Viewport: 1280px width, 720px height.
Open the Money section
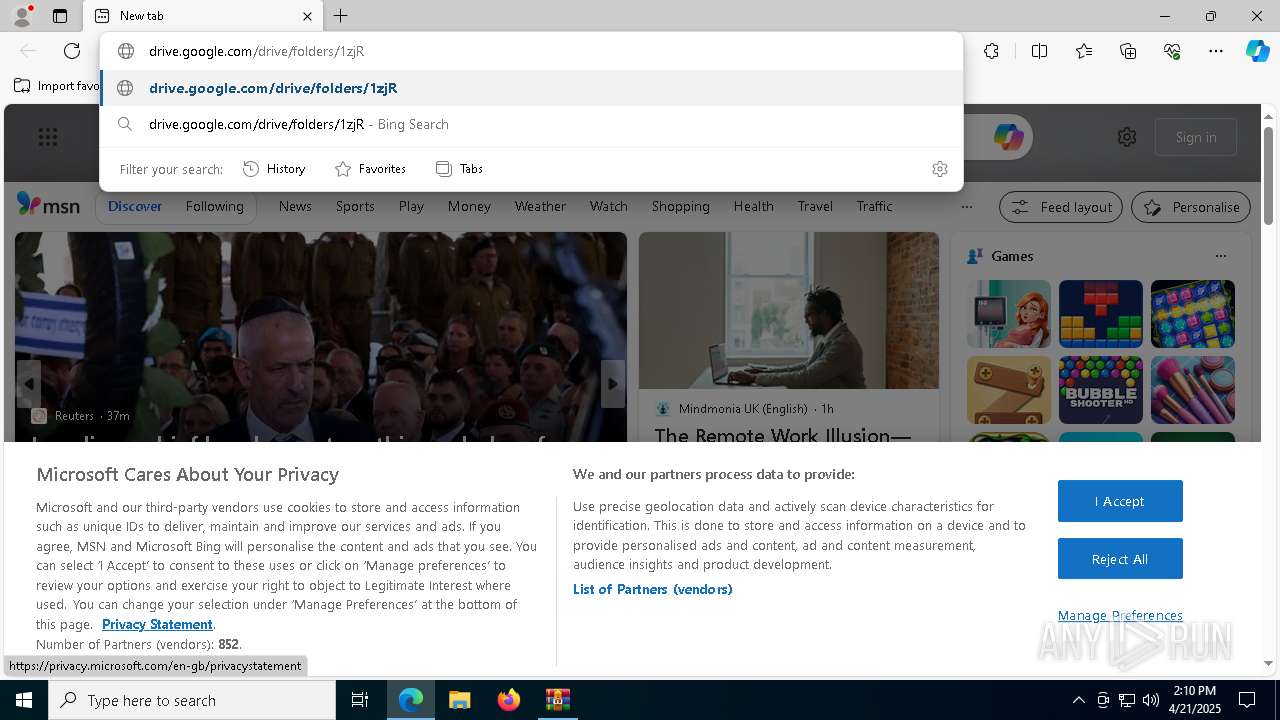[x=469, y=206]
